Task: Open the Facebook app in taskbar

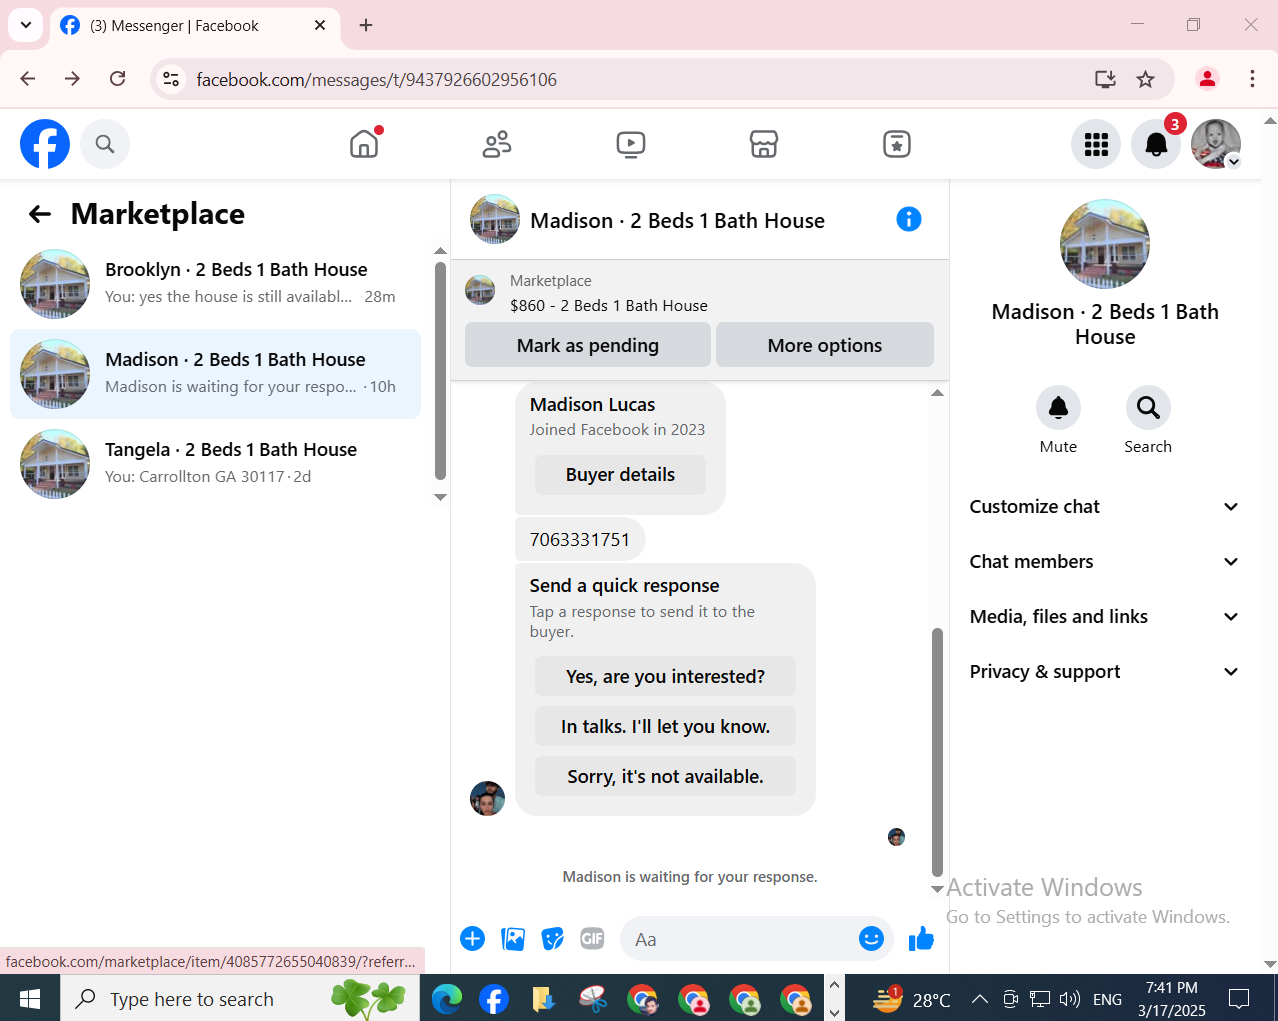Action: [x=494, y=998]
